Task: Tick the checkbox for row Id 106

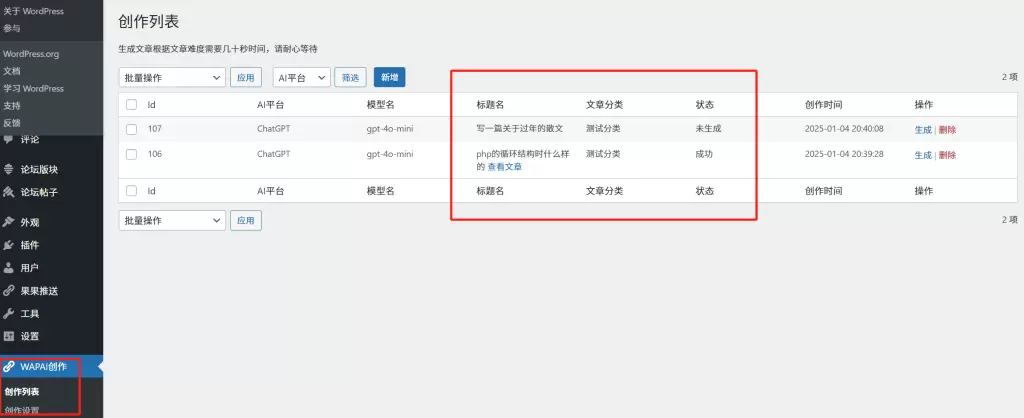Action: coord(131,155)
